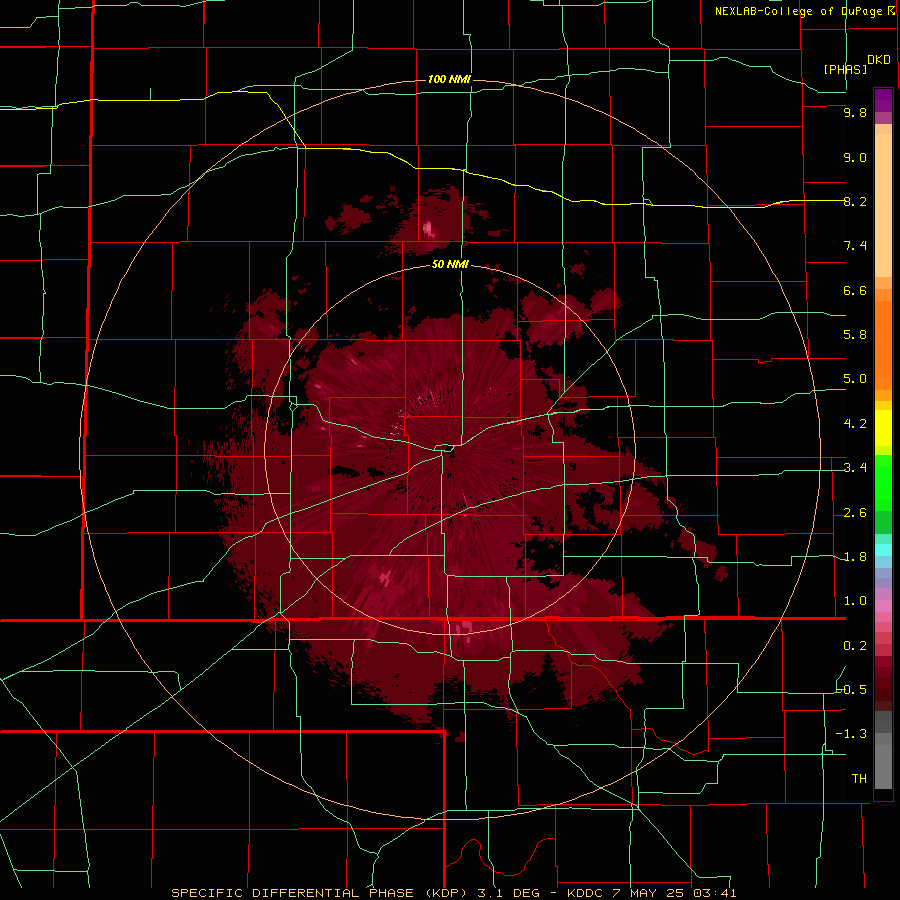Click the 4.2 scale label
Screen dimensions: 900x900
tap(855, 424)
